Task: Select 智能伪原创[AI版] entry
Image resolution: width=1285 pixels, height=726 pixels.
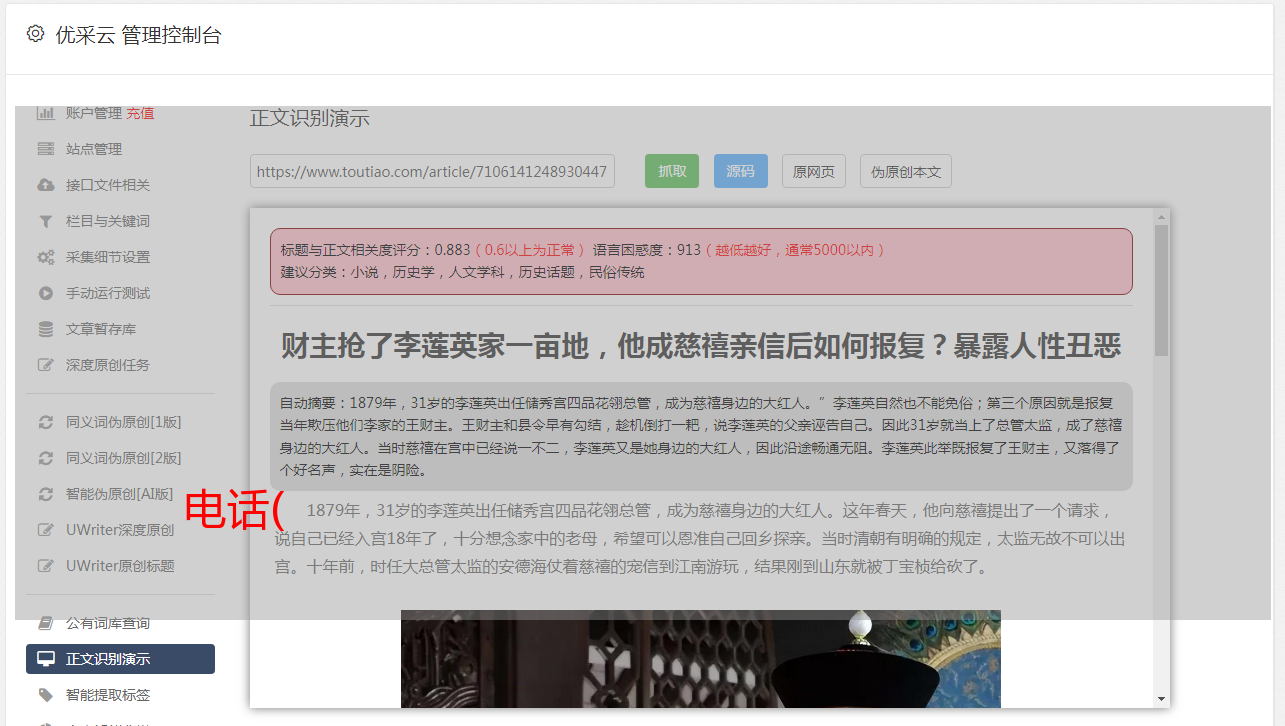Action: (x=120, y=494)
